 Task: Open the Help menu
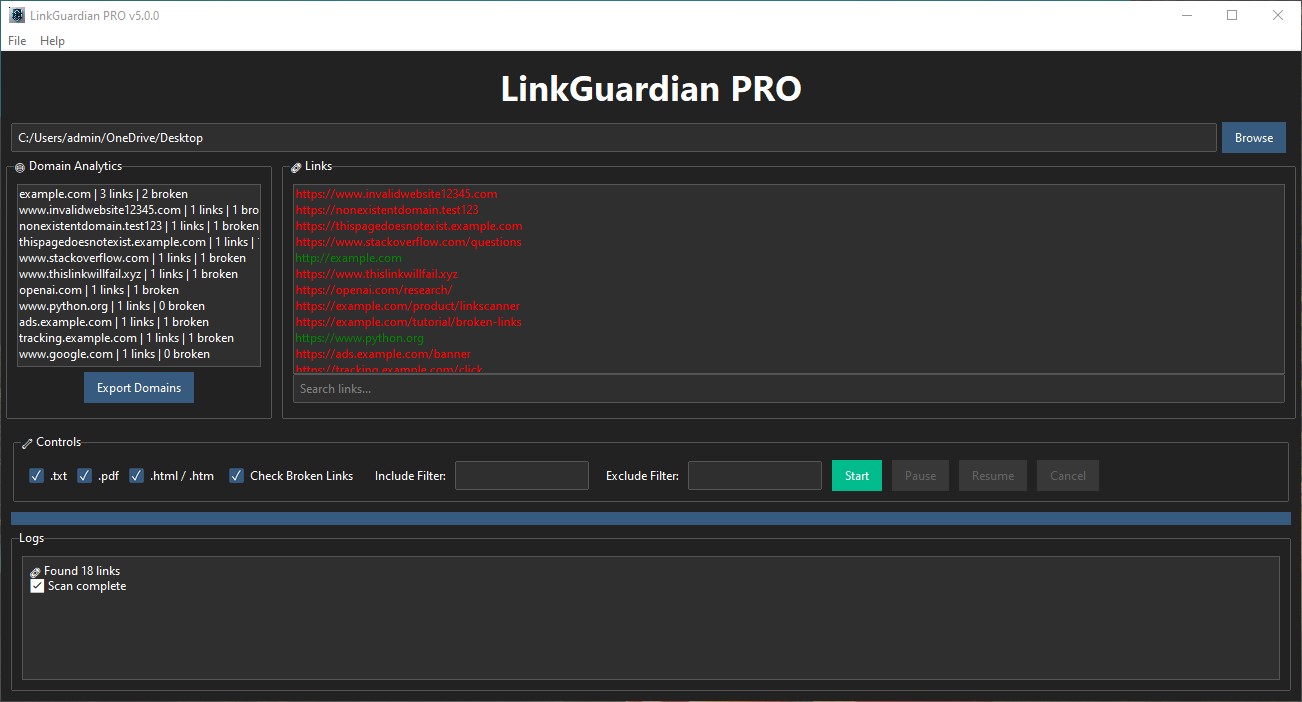(52, 41)
